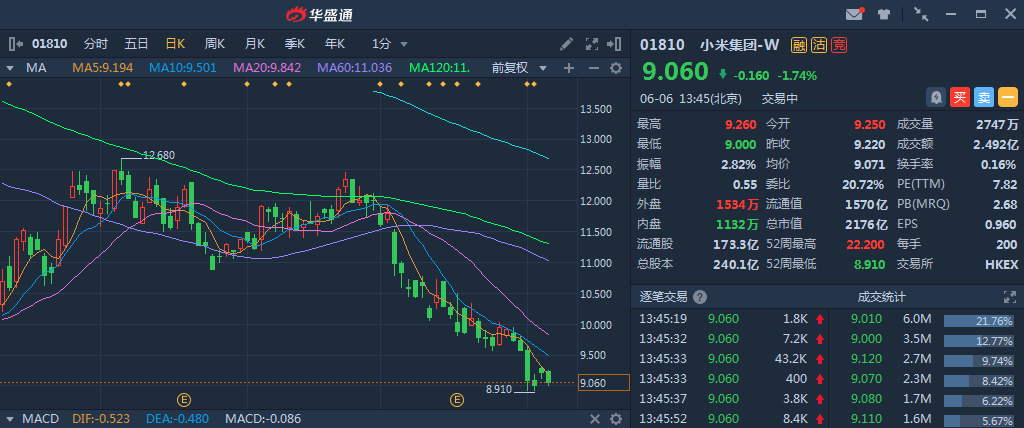Hide the right quote panel icon

614,44
